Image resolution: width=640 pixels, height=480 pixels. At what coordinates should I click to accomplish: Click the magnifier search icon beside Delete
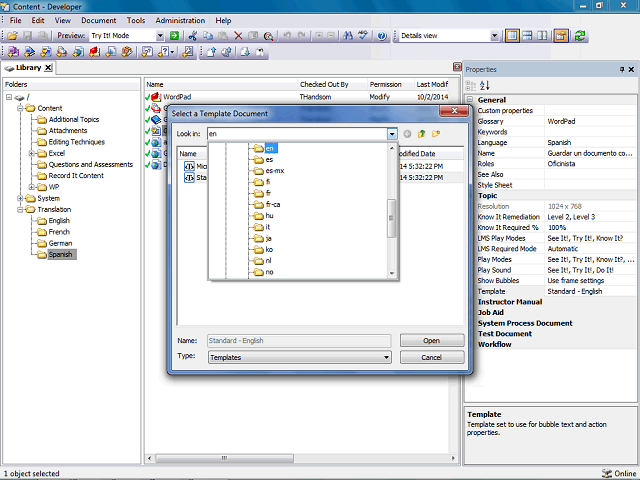coord(268,36)
